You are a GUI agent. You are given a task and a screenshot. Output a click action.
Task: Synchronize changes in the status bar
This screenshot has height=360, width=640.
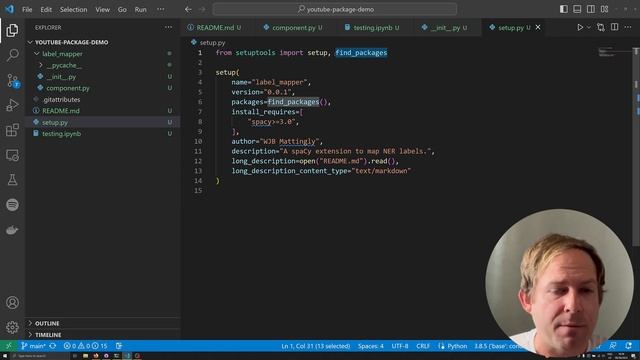pyautogui.click(x=53, y=346)
